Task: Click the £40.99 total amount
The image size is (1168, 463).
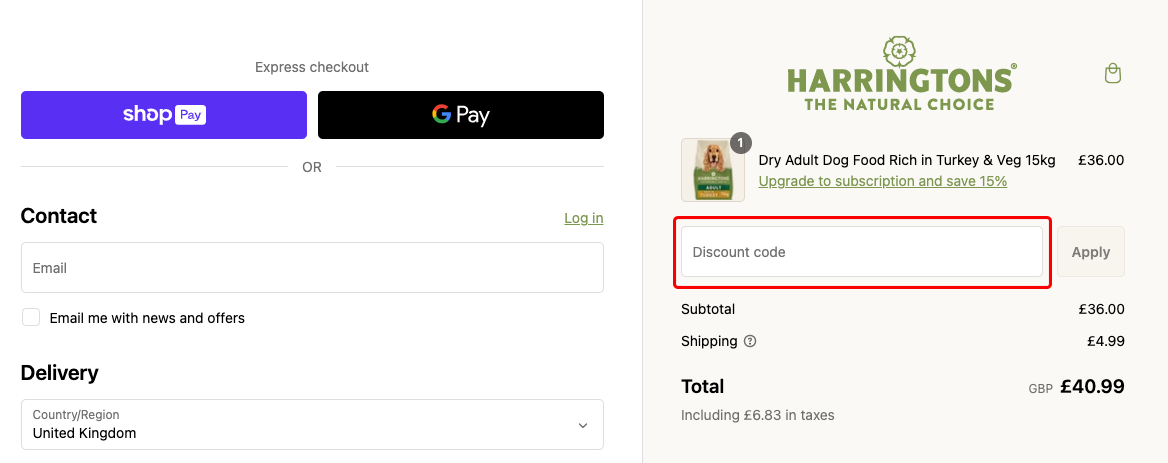Action: [1092, 386]
